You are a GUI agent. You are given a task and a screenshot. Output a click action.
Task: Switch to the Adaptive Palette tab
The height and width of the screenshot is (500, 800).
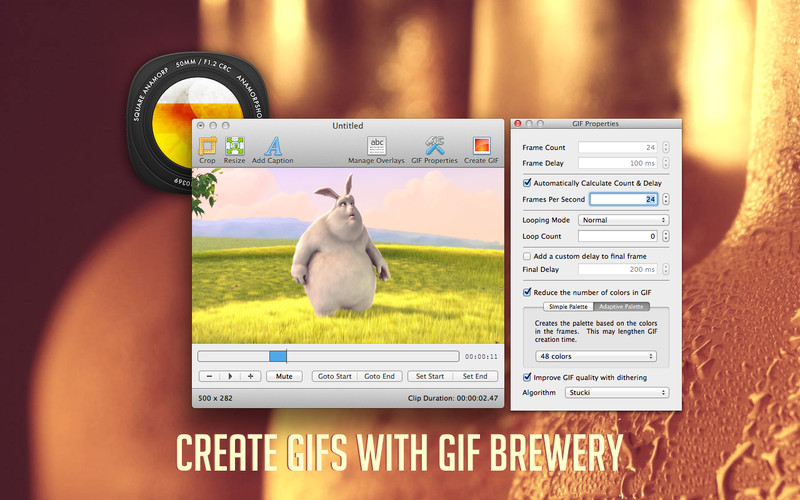(x=621, y=307)
